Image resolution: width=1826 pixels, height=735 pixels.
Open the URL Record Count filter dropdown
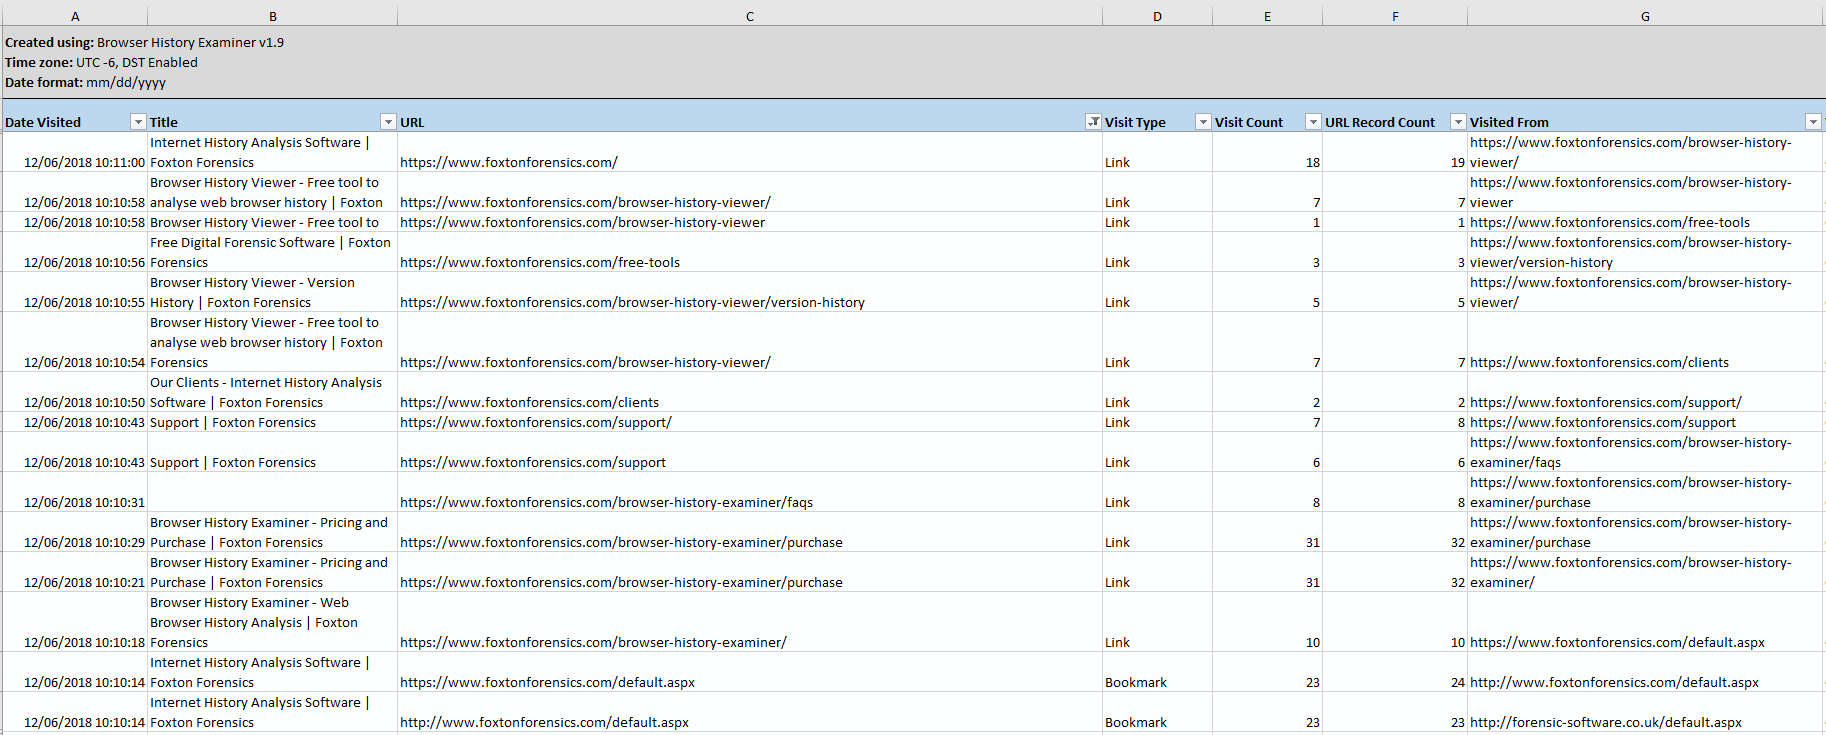[1458, 122]
